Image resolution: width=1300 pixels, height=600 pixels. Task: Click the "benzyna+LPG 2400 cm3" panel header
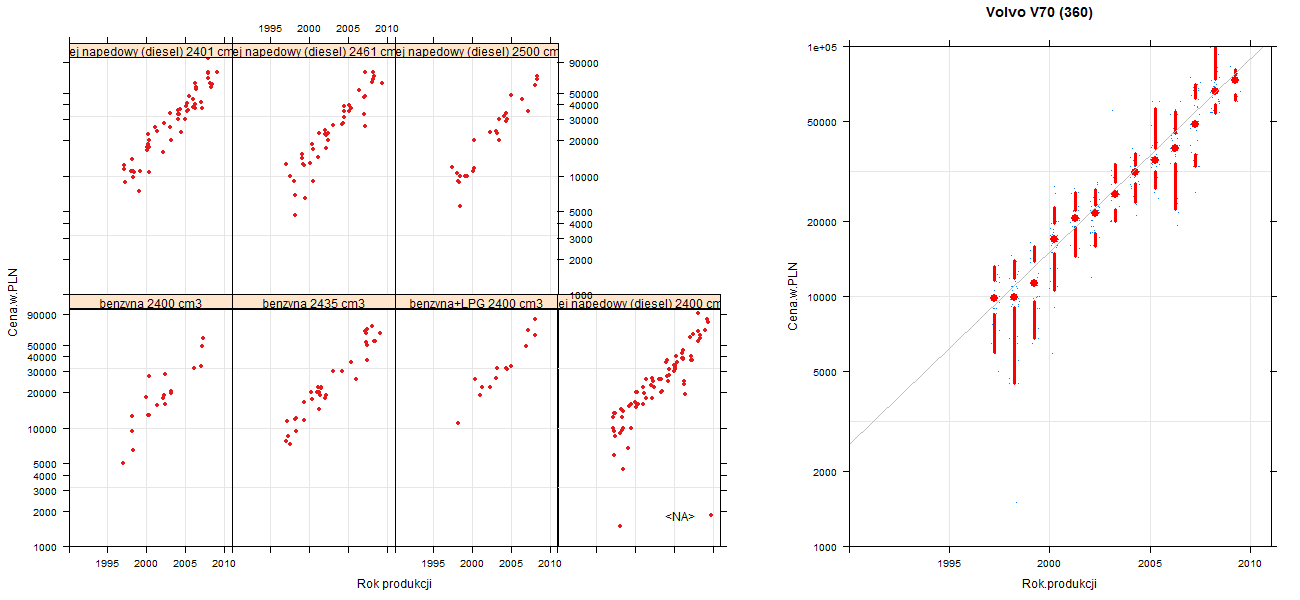[477, 303]
